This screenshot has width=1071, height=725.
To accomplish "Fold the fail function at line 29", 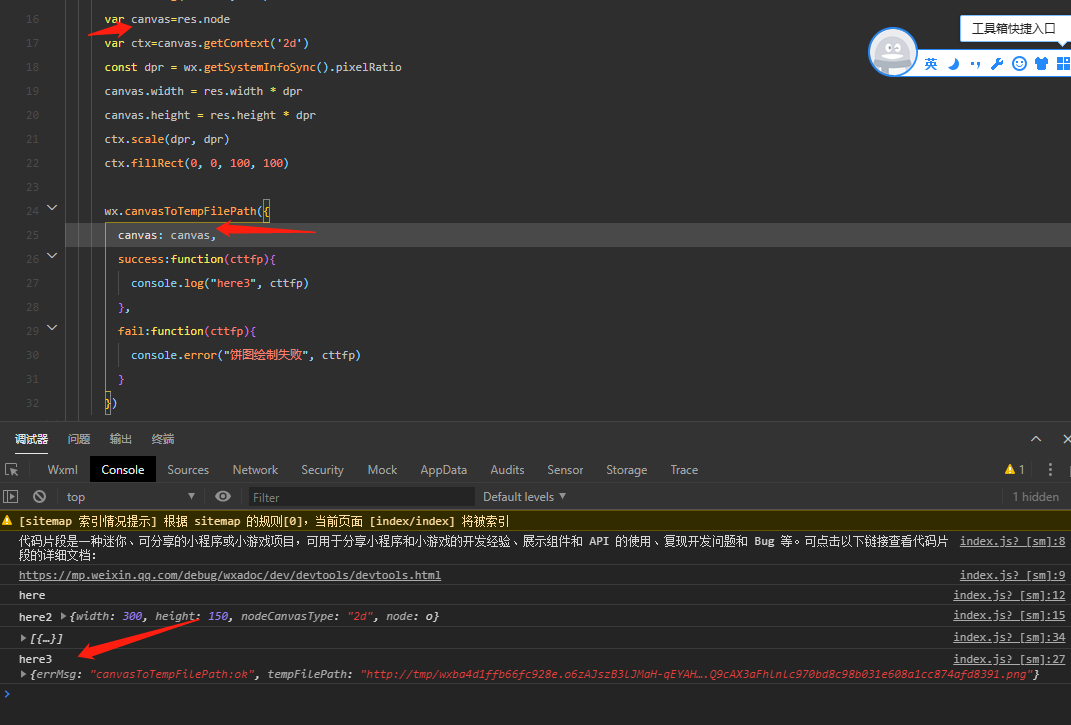I will pos(52,327).
